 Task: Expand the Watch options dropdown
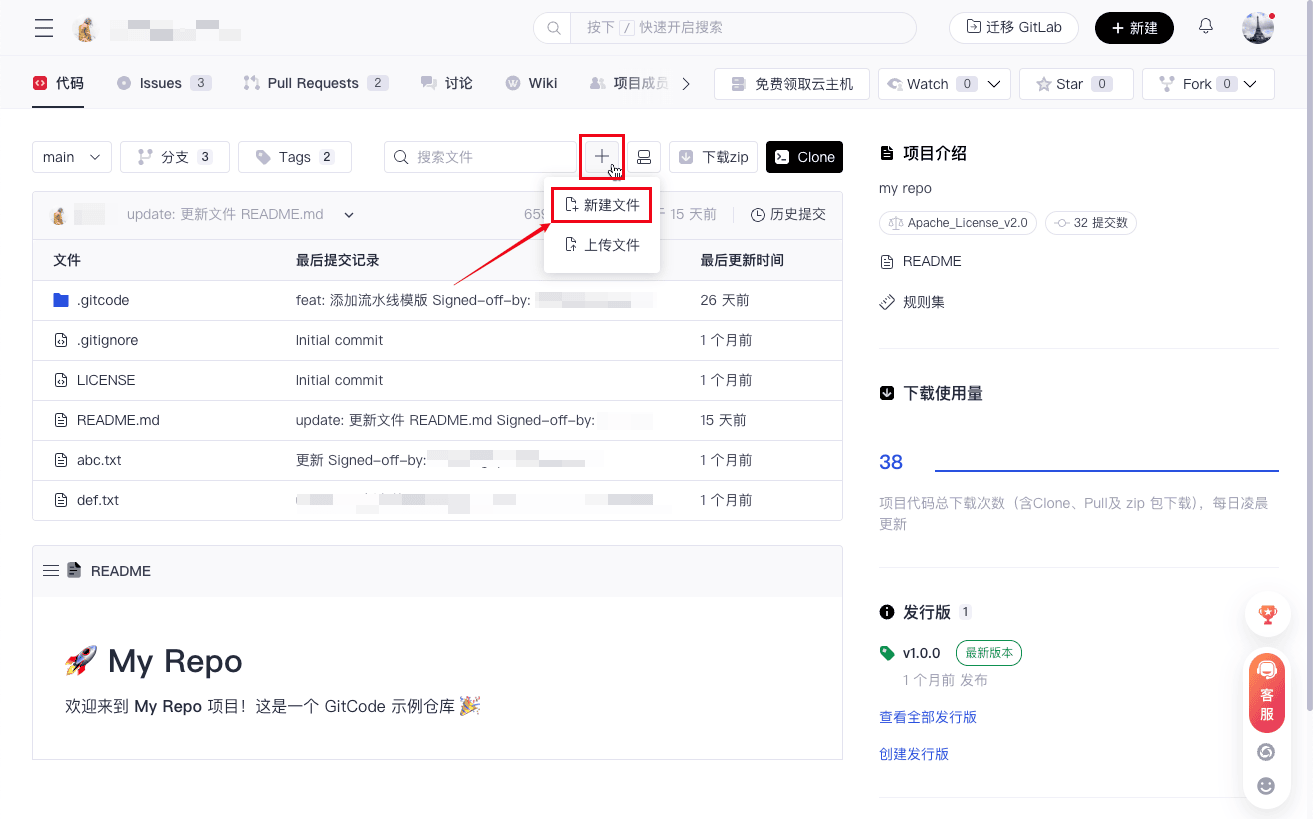[994, 84]
